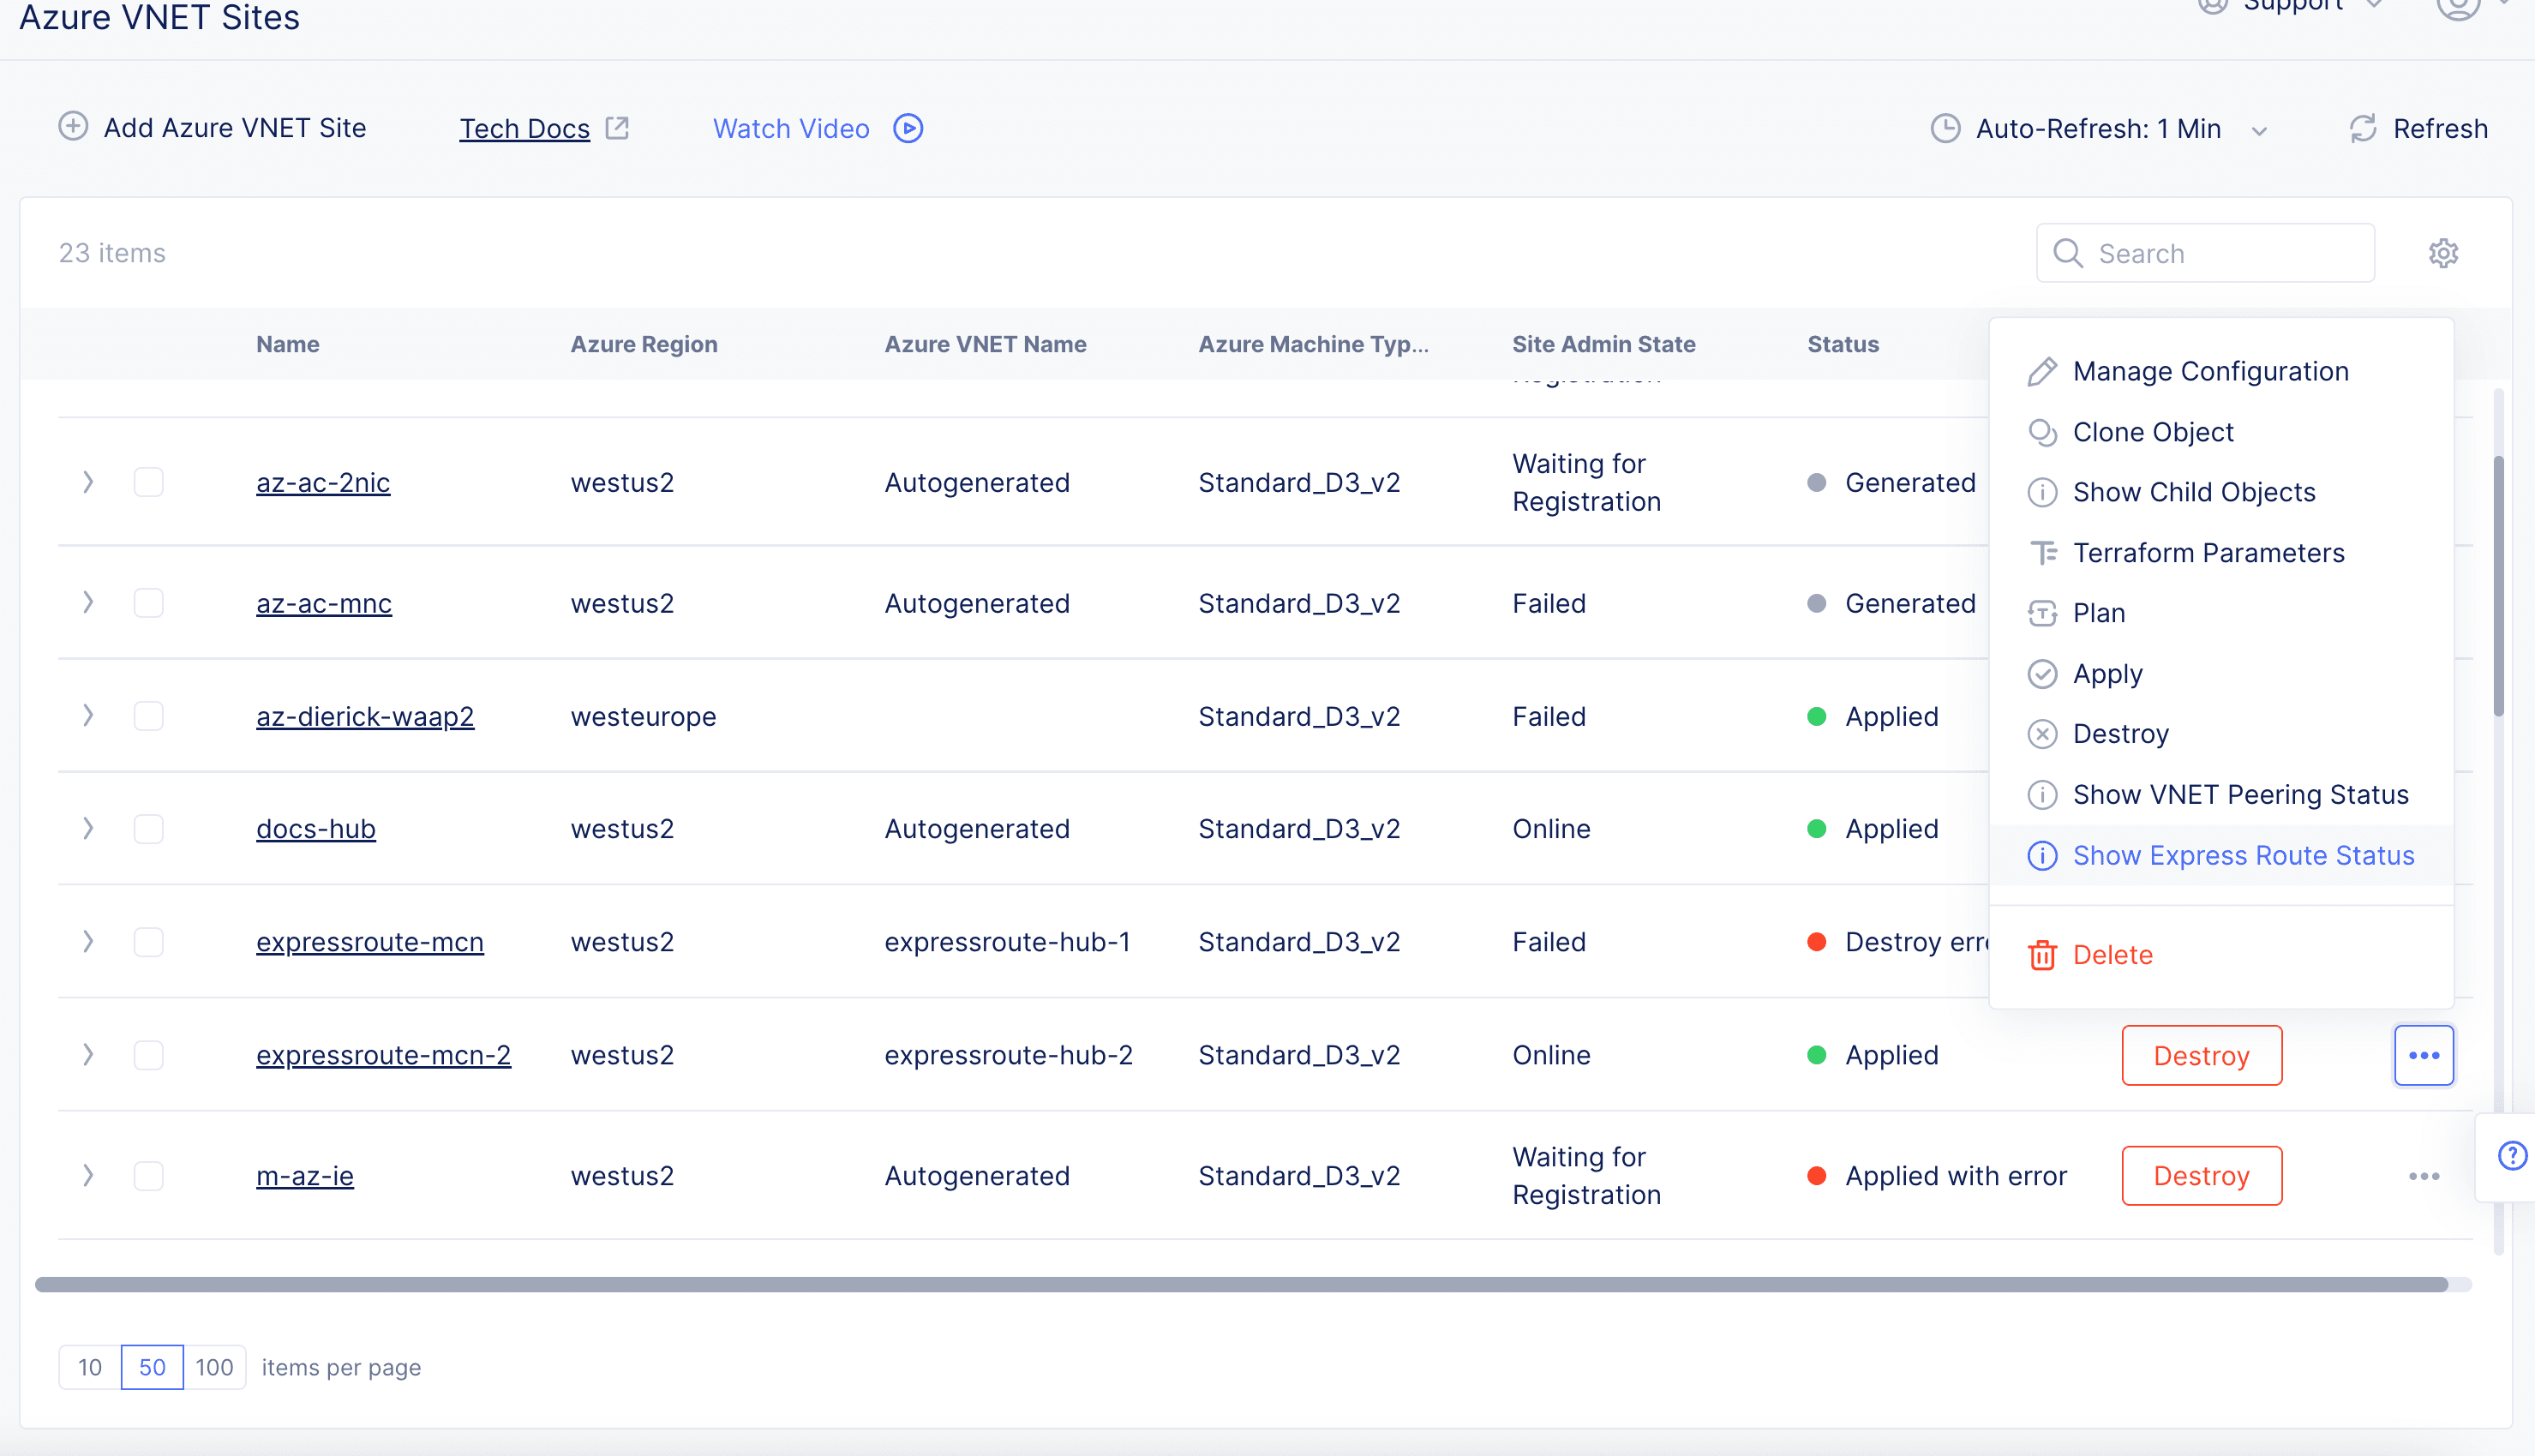Viewport: 2535px width, 1456px height.
Task: Open the Auto-Refresh interval dropdown arrow
Action: [x=2259, y=131]
